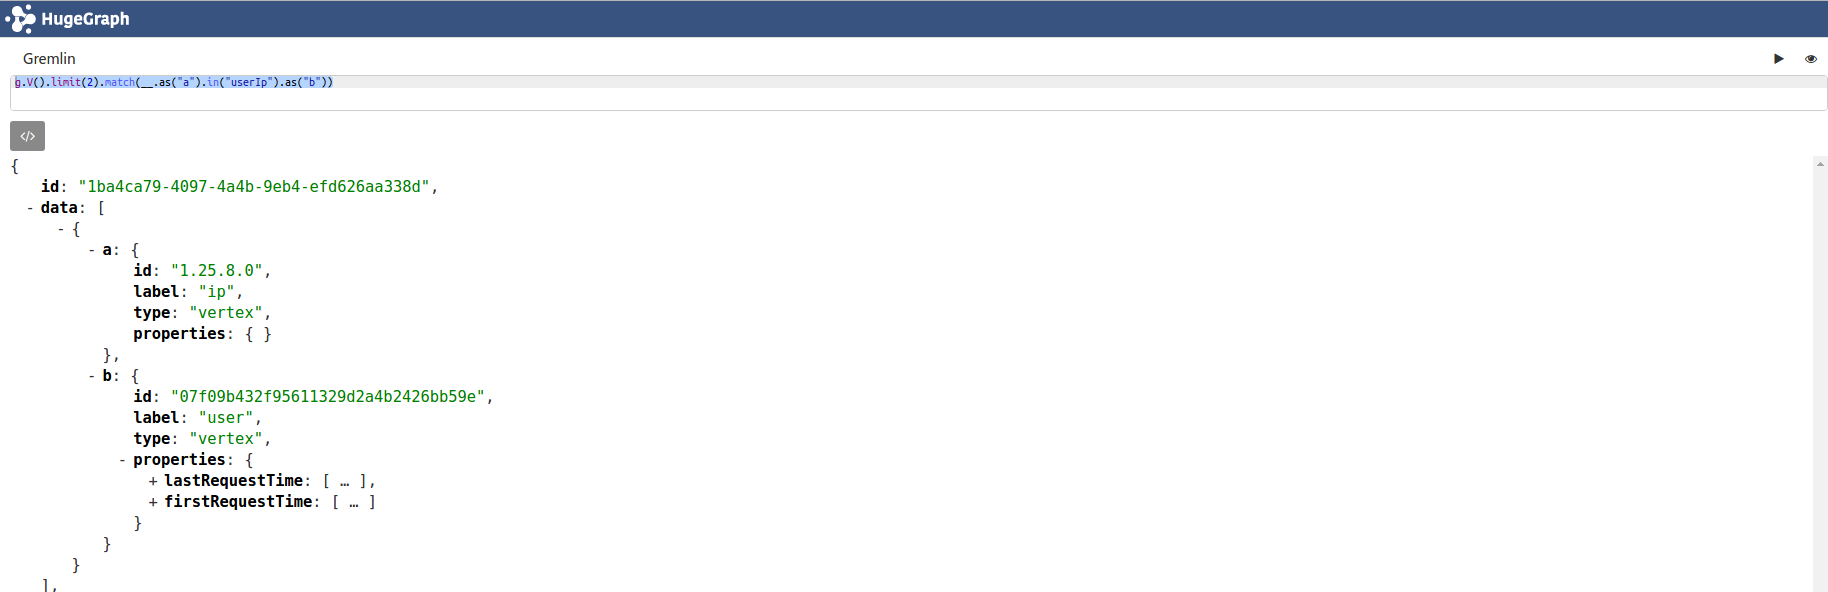Image resolution: width=1828 pixels, height=592 pixels.
Task: Collapse the data array node
Action: click(x=30, y=208)
